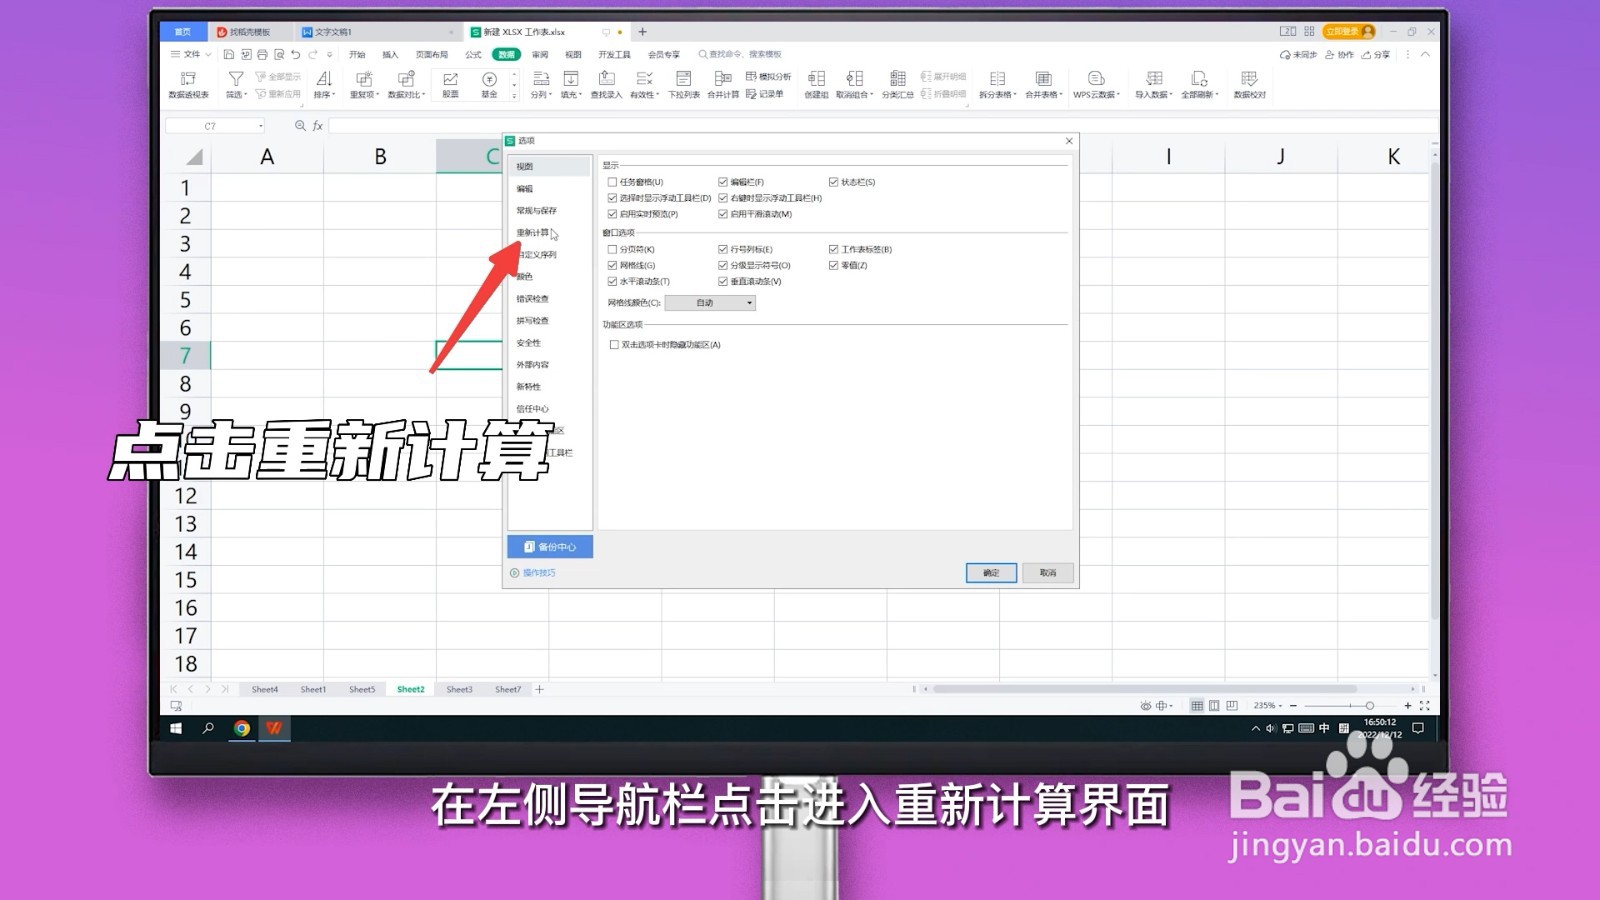Screen dimensions: 1600x900
Task: Open the 操作技巧 tips link
Action: click(533, 573)
